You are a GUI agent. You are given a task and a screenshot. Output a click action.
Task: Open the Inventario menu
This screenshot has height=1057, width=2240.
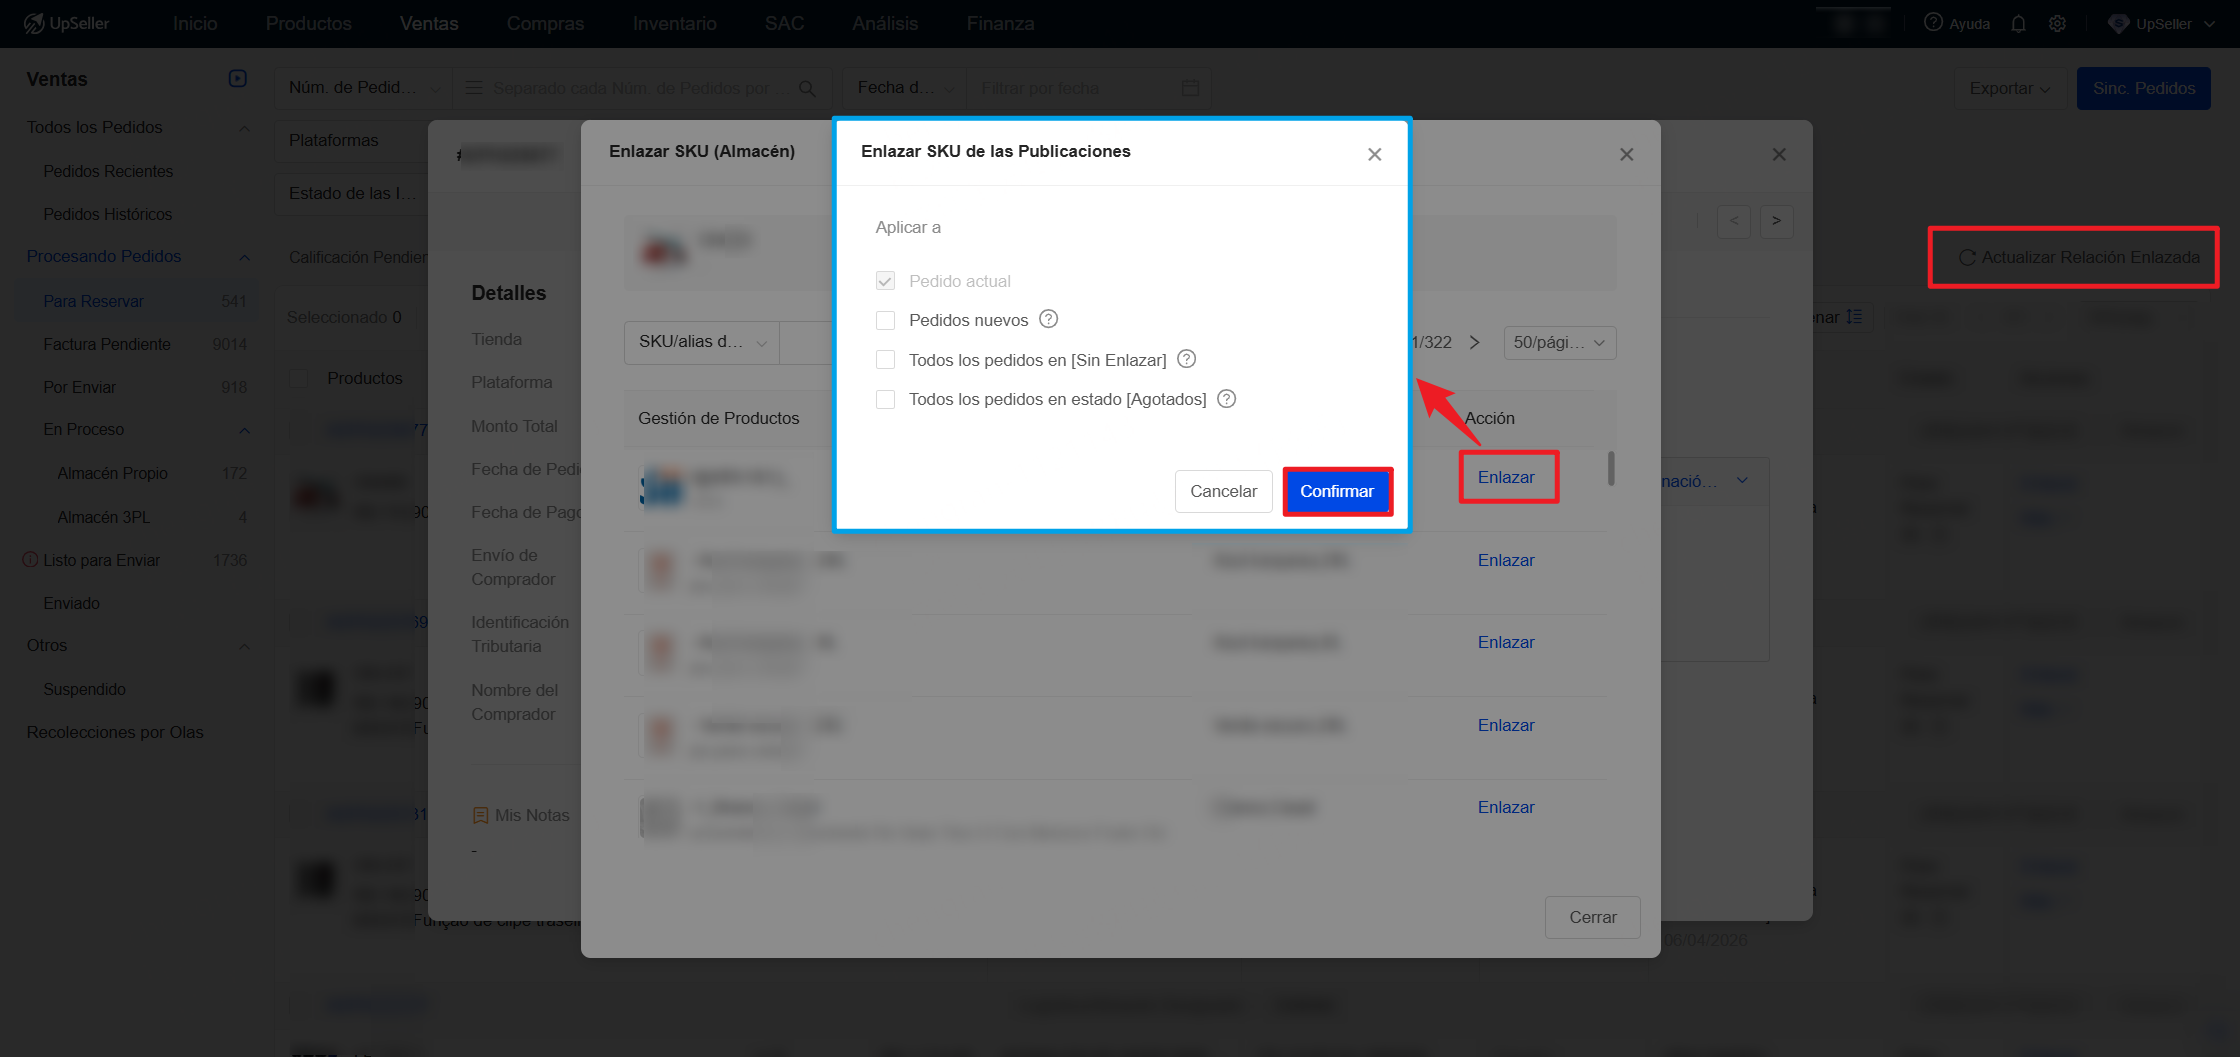click(x=674, y=24)
